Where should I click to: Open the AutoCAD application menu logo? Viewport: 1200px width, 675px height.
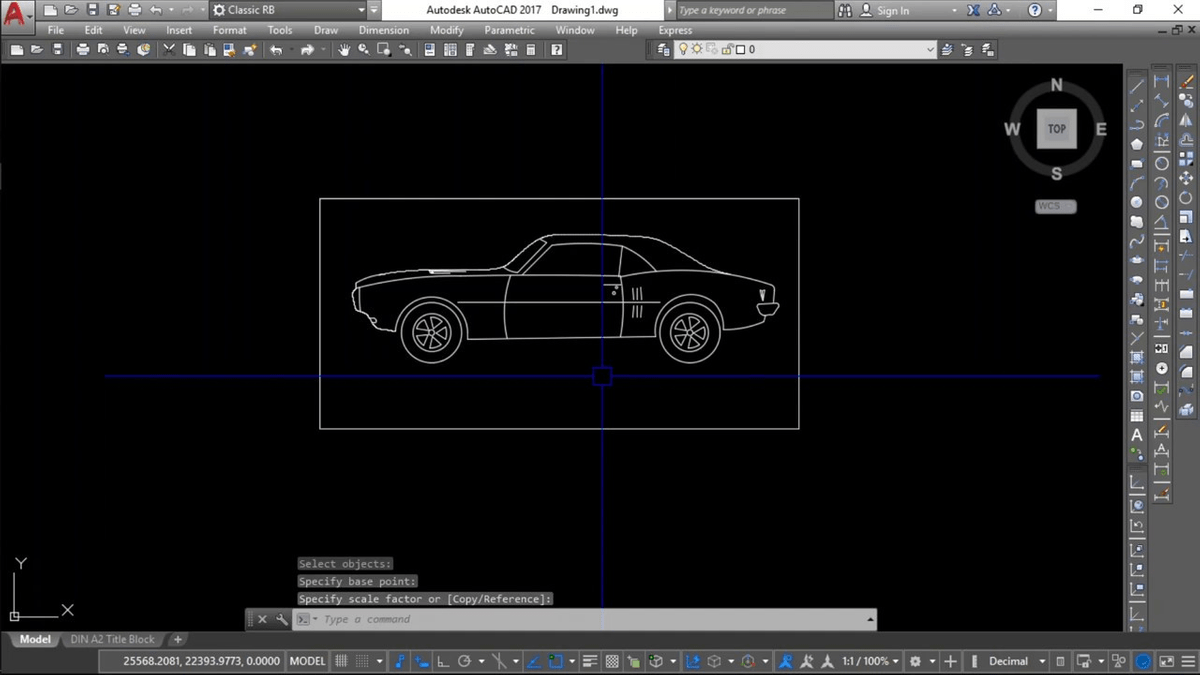(16, 12)
